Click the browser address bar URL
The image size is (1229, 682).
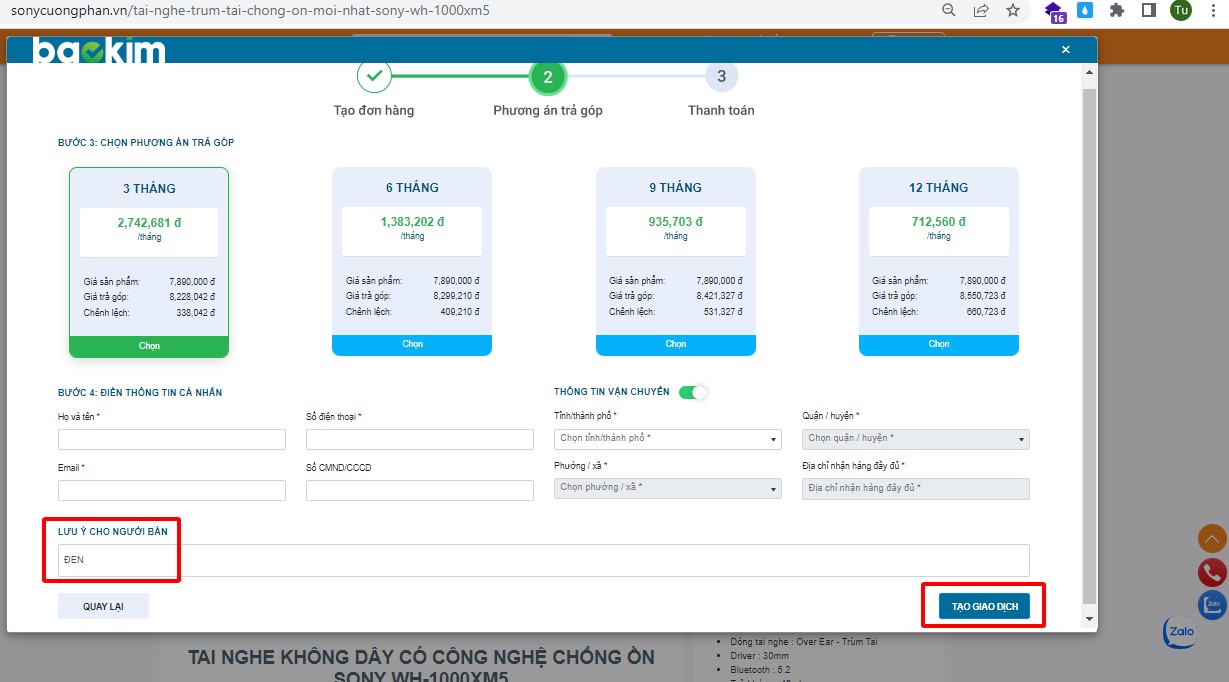250,11
